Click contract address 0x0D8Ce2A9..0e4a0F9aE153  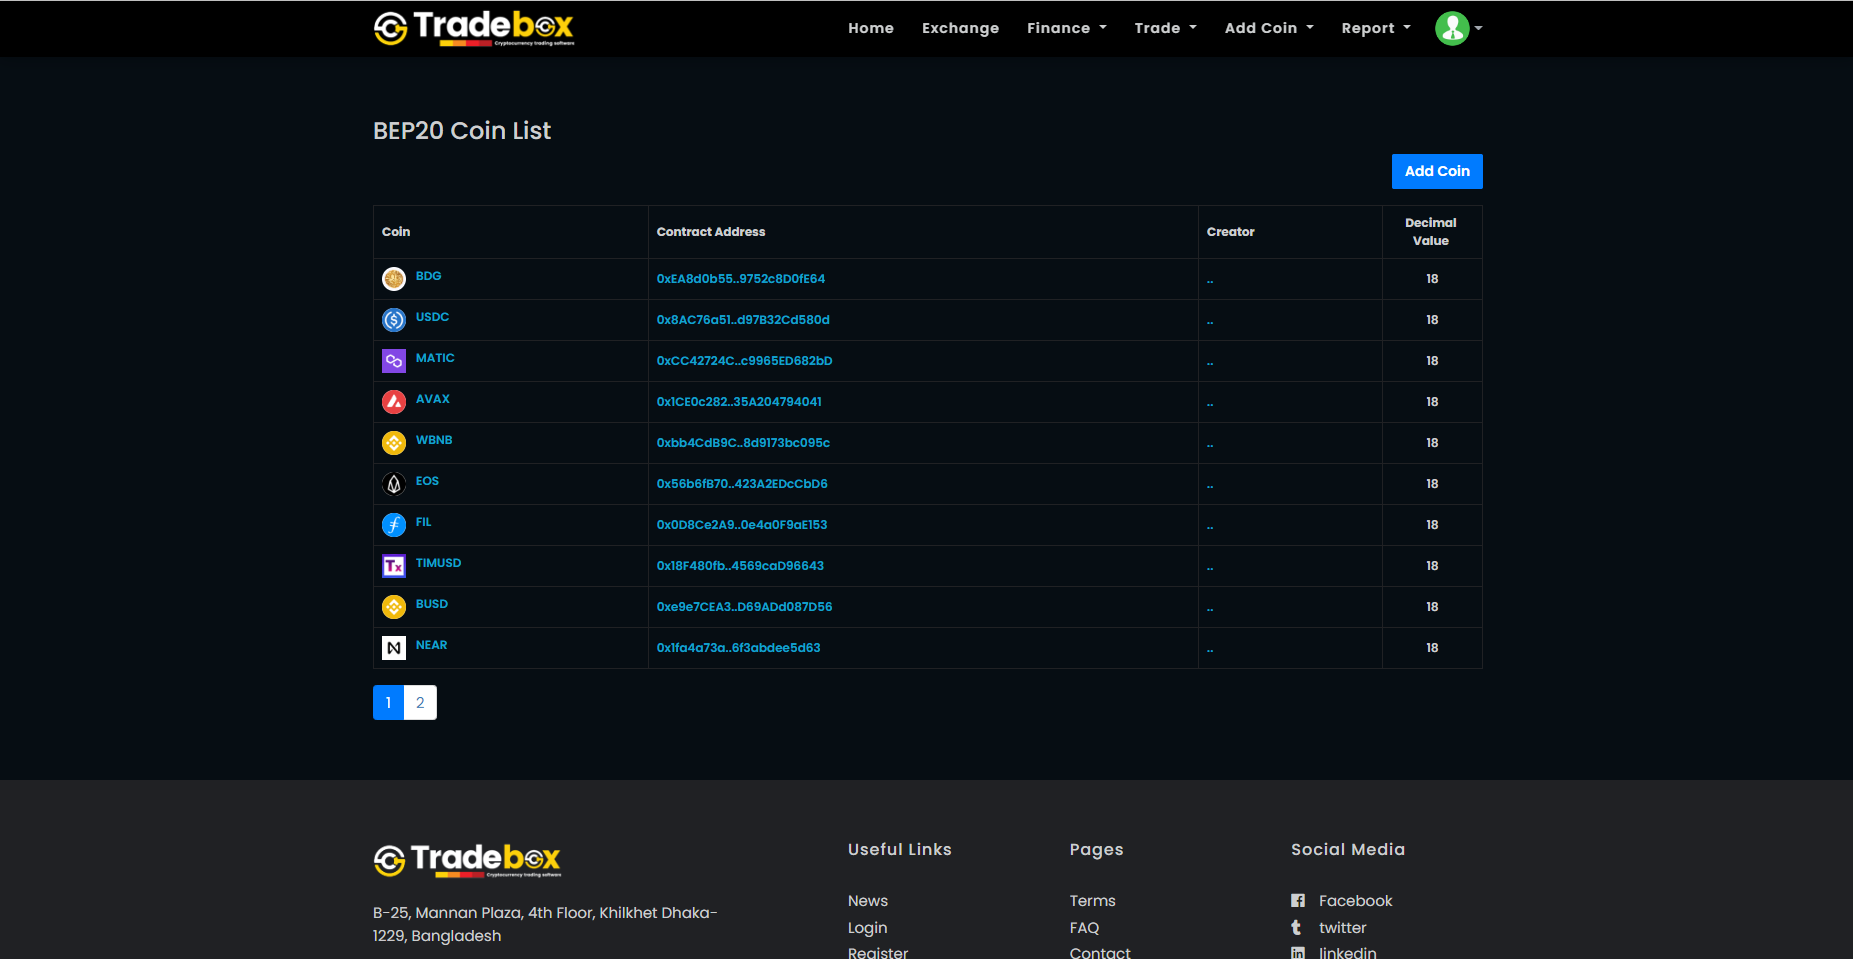click(x=742, y=525)
